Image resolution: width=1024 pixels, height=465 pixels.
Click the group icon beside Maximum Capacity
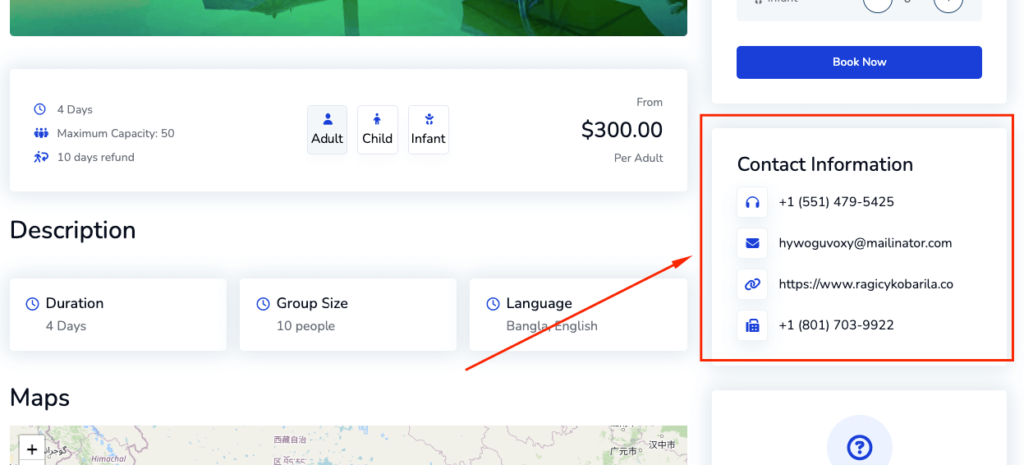41,133
